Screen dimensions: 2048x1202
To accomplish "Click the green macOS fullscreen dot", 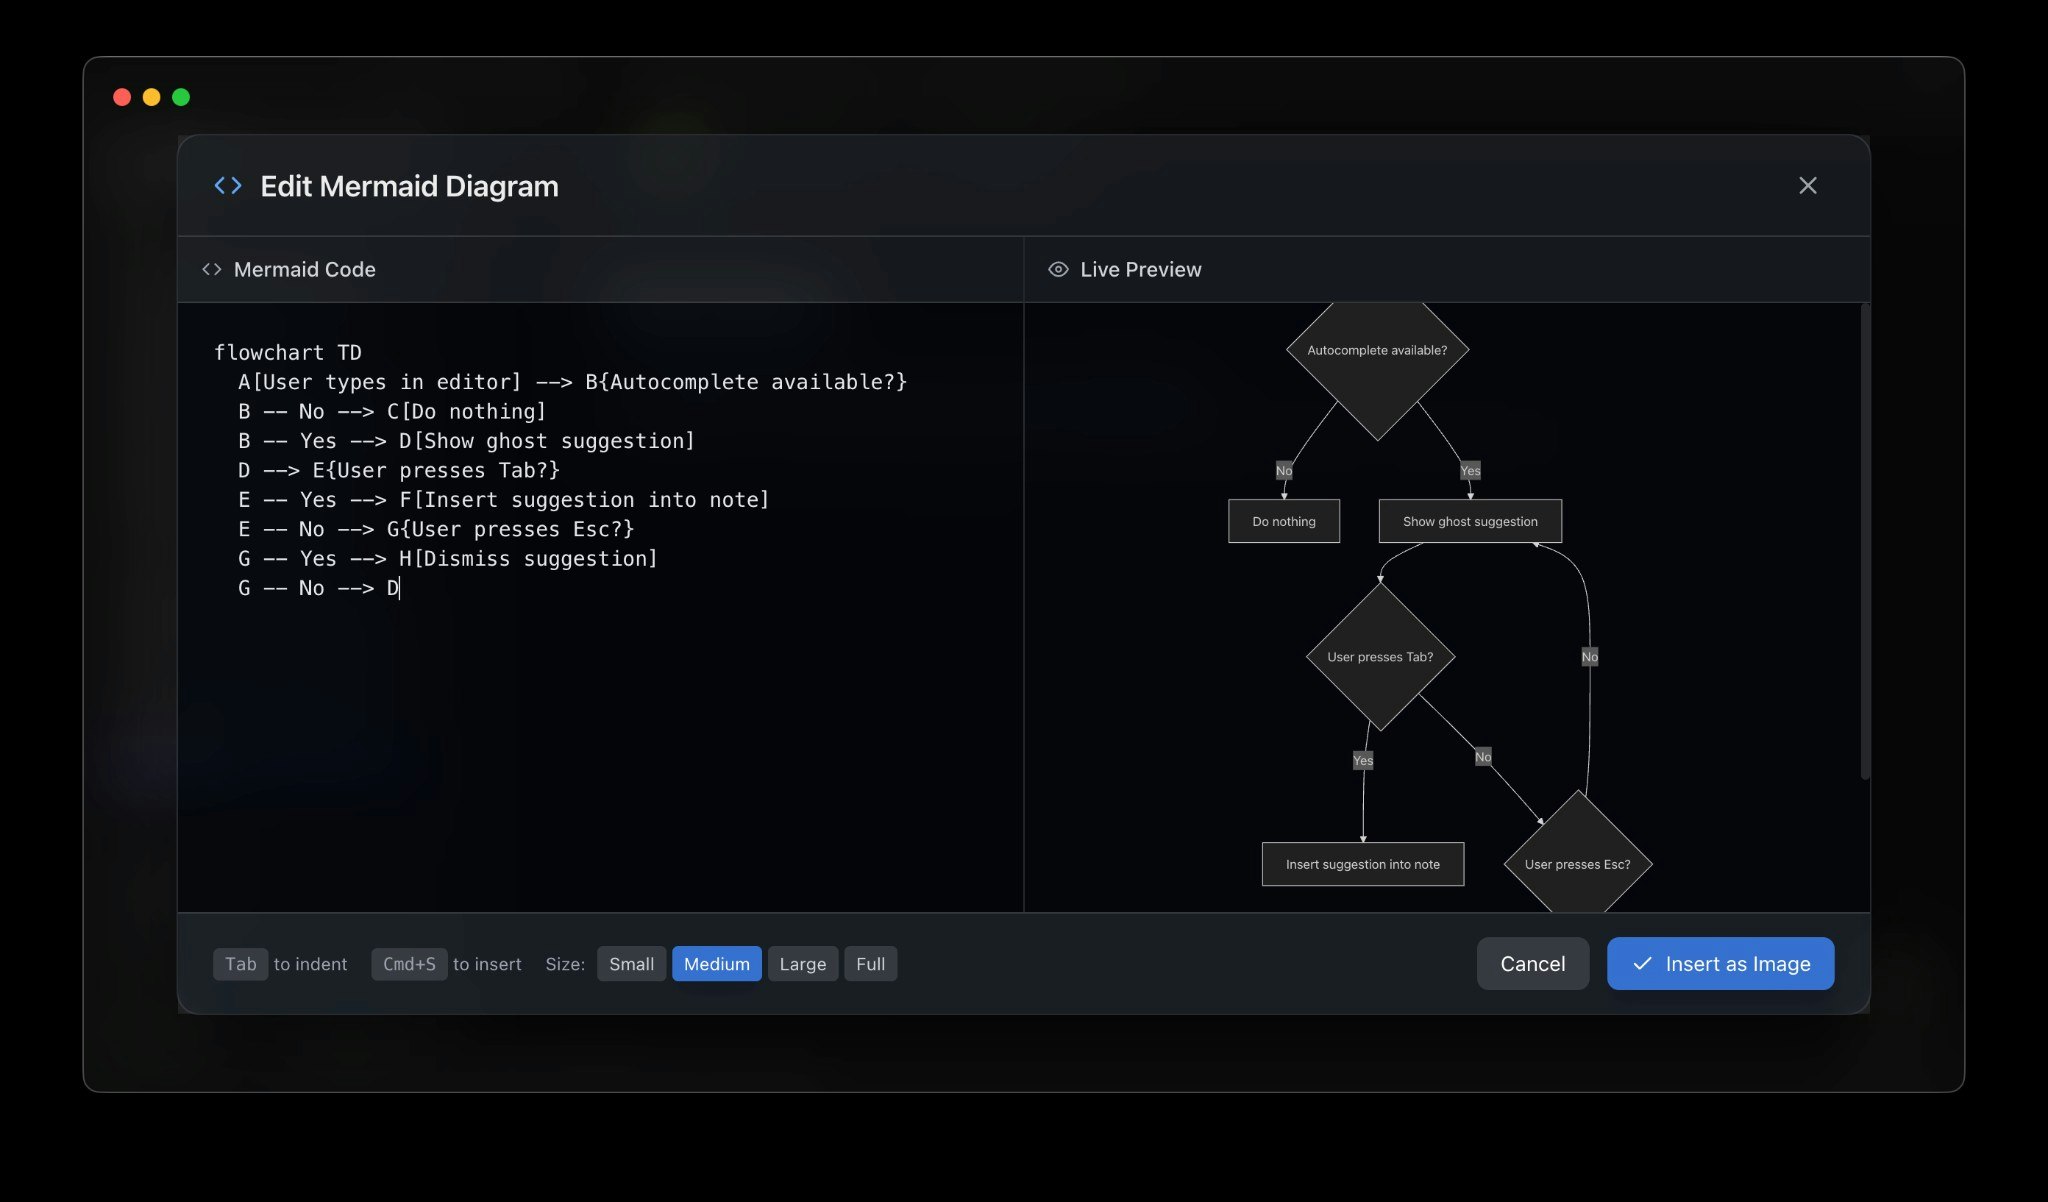I will coord(181,97).
